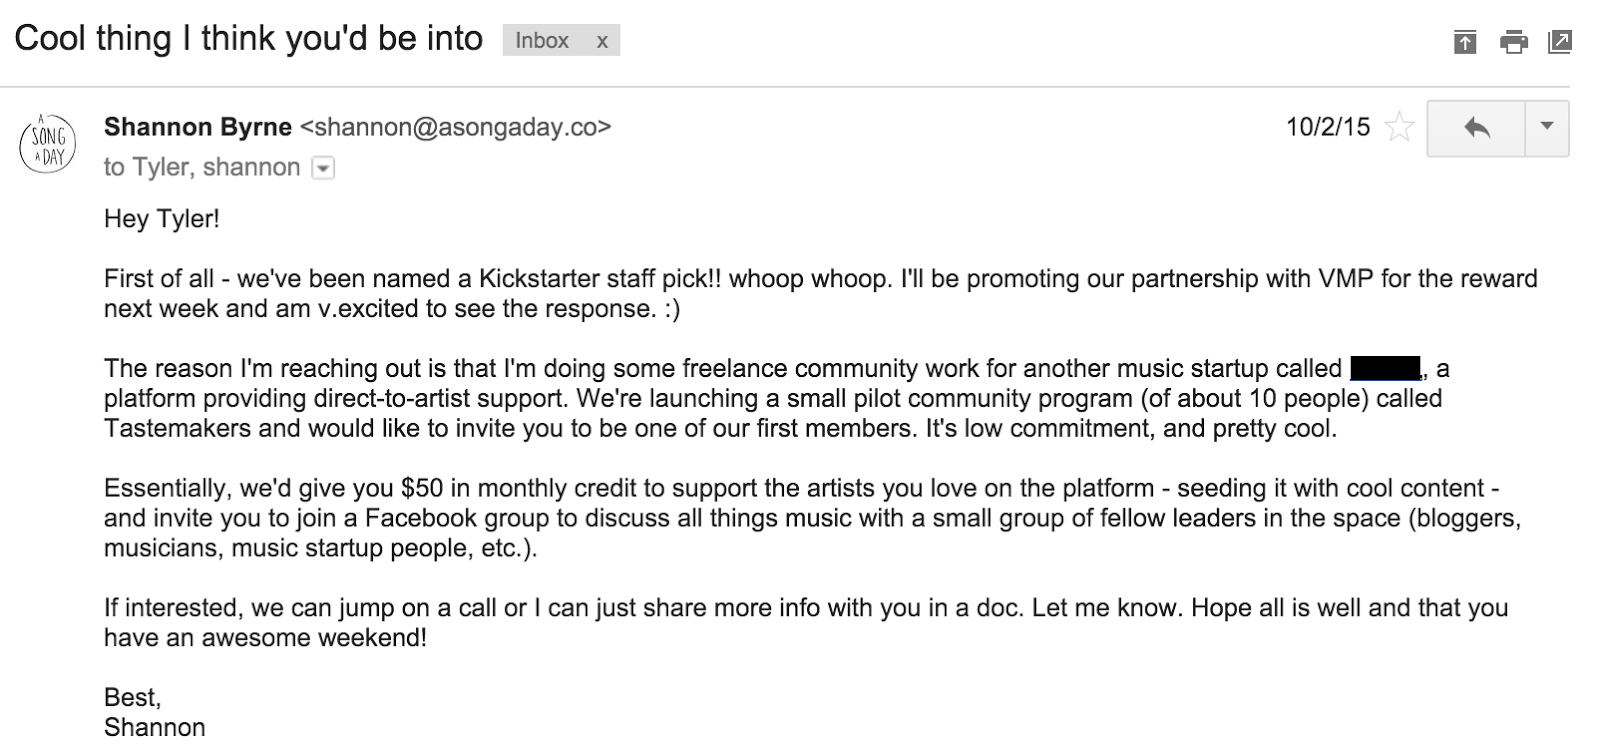Viewport: 1600px width, 752px height.
Task: Open email in a new window
Action: [1559, 42]
